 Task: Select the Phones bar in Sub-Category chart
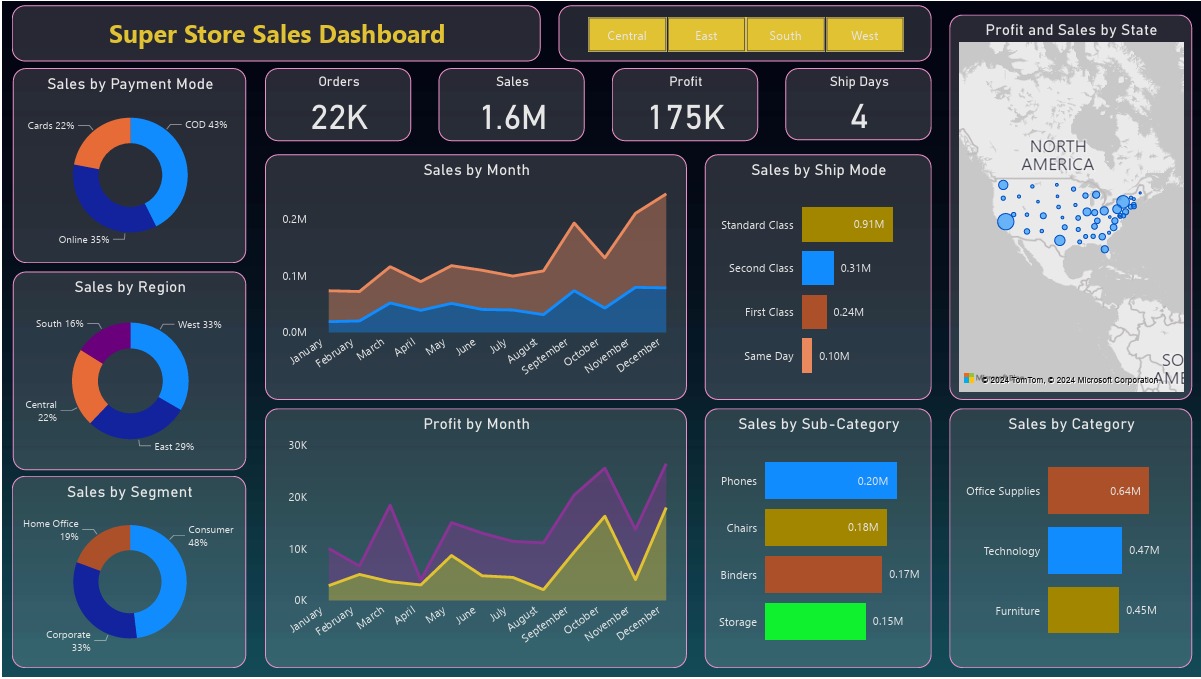point(830,481)
